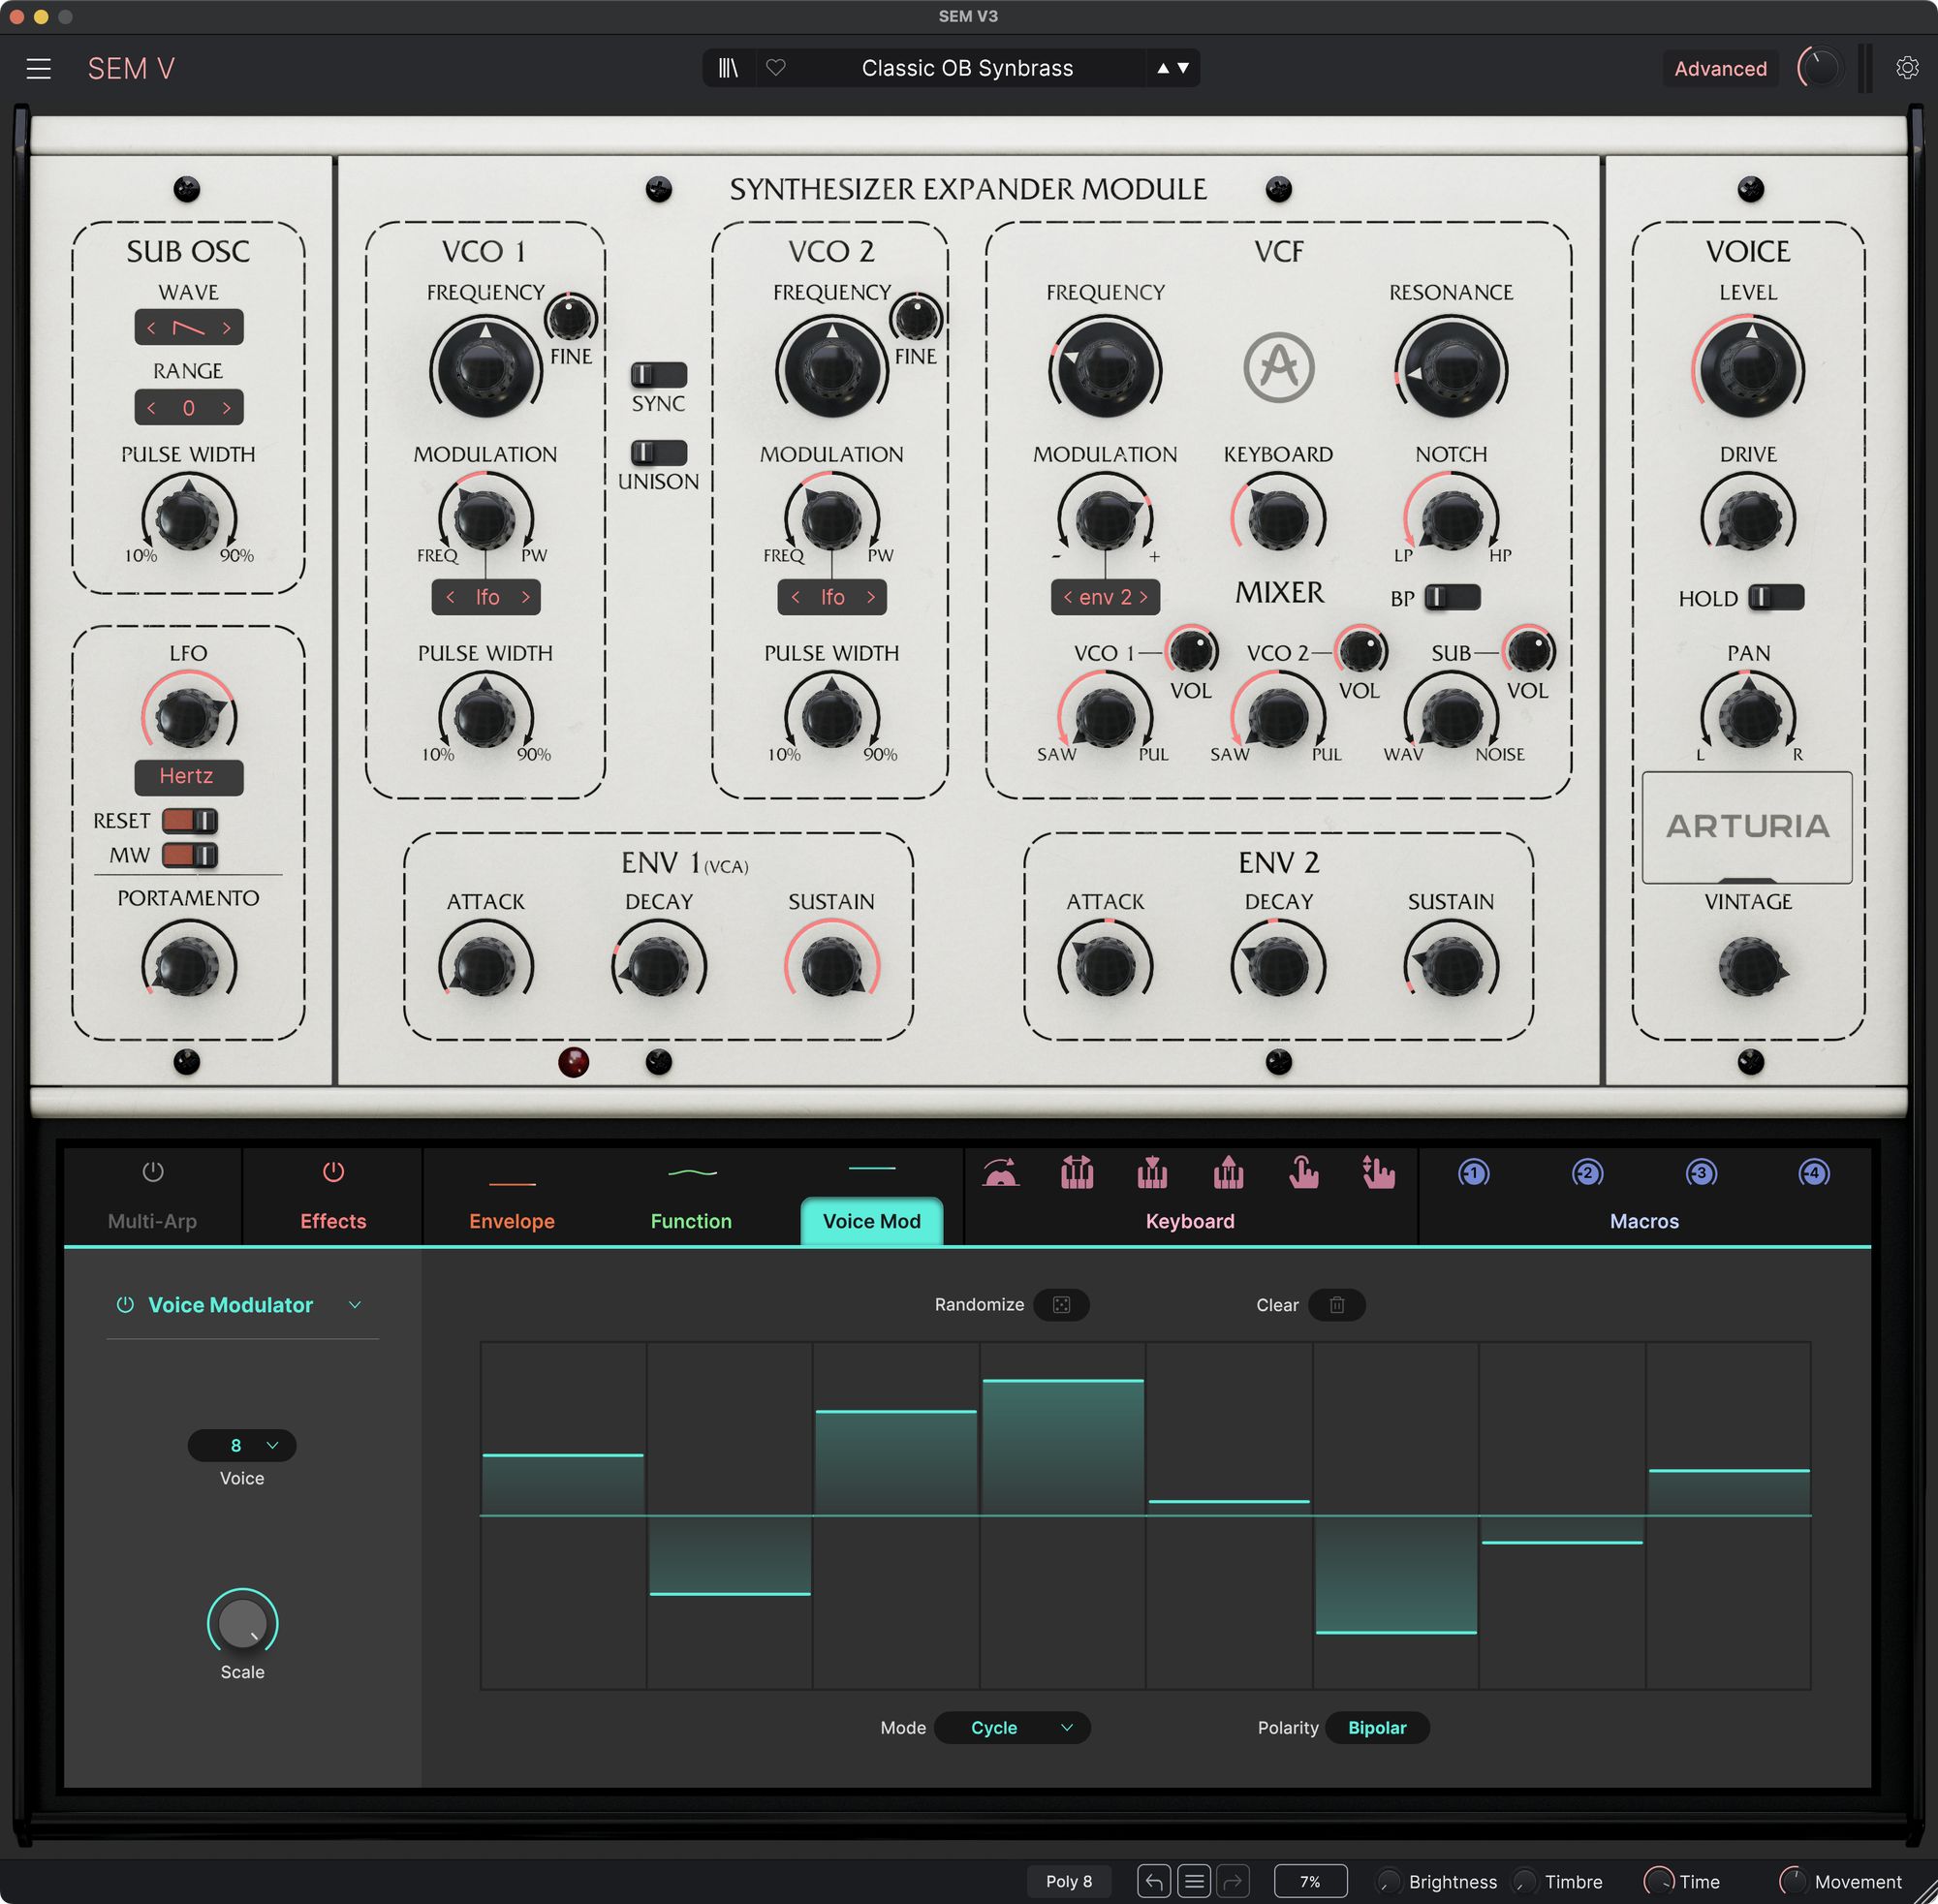Click the Advanced button
Image resolution: width=1938 pixels, height=1904 pixels.
1720,68
